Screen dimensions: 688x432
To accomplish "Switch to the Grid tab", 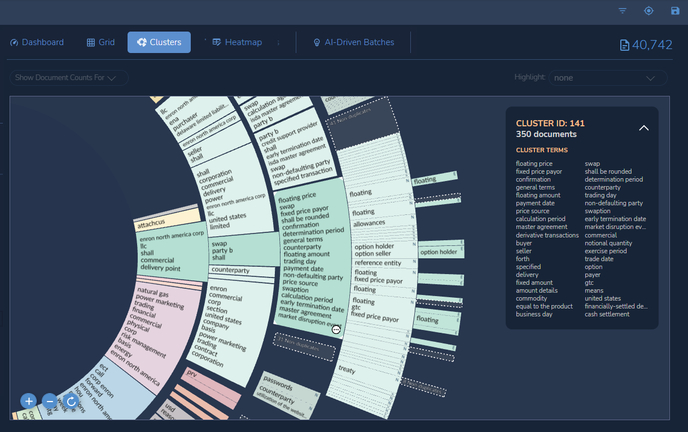I will coord(100,42).
